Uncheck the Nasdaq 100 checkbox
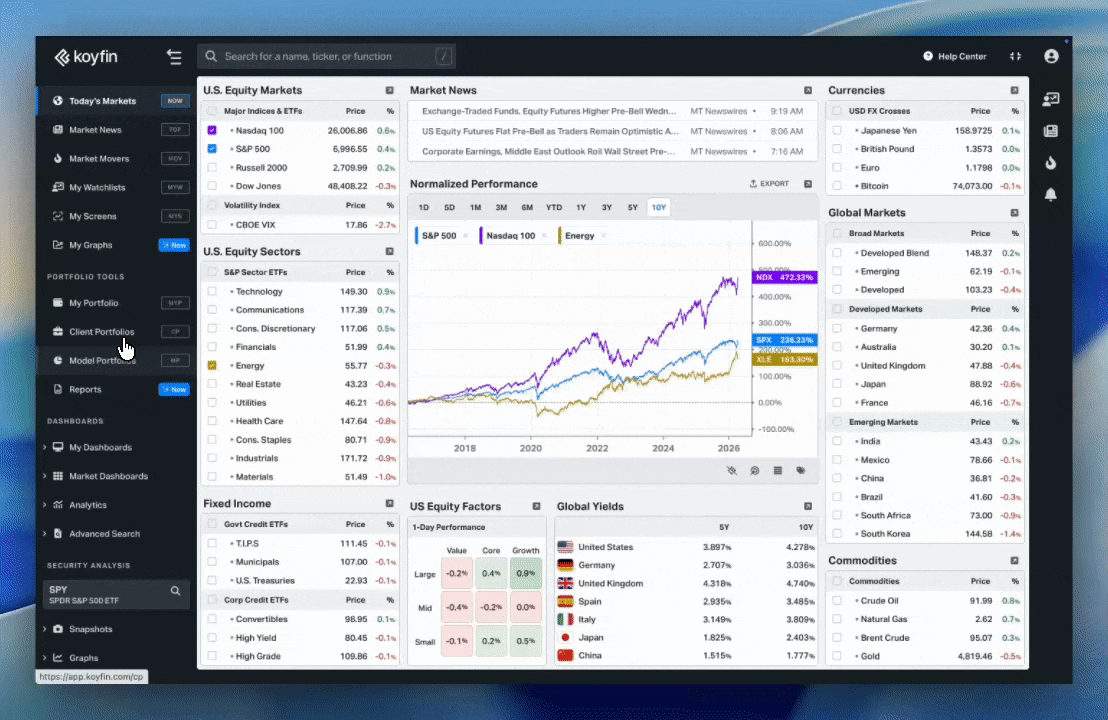 pyautogui.click(x=212, y=130)
